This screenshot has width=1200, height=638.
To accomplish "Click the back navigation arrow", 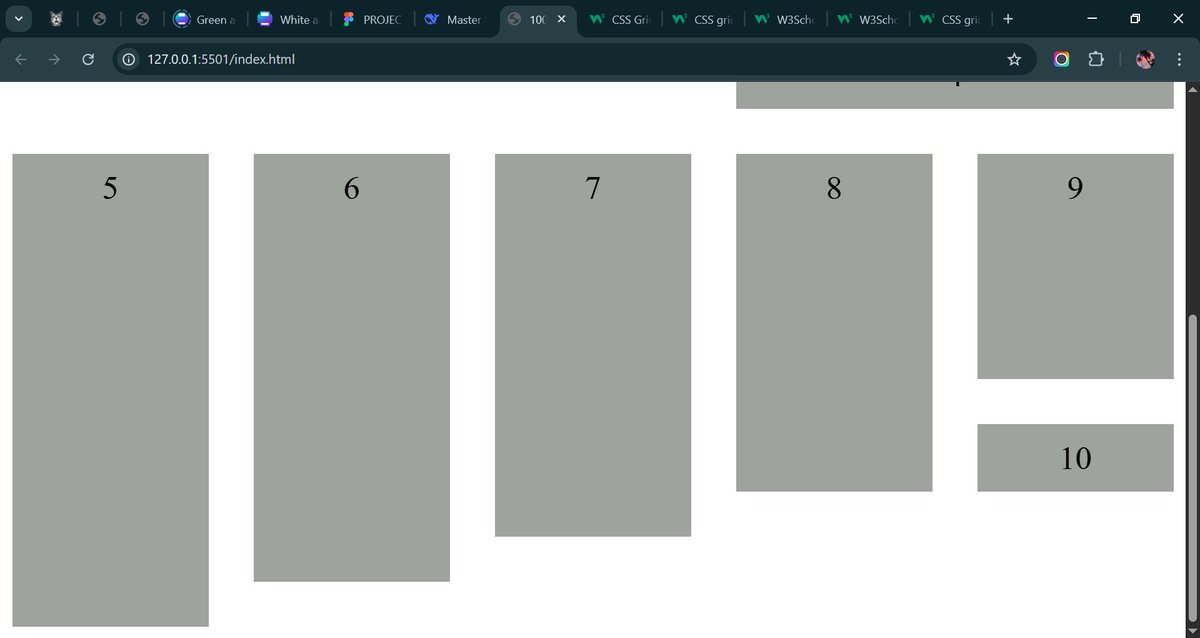I will pyautogui.click(x=20, y=59).
